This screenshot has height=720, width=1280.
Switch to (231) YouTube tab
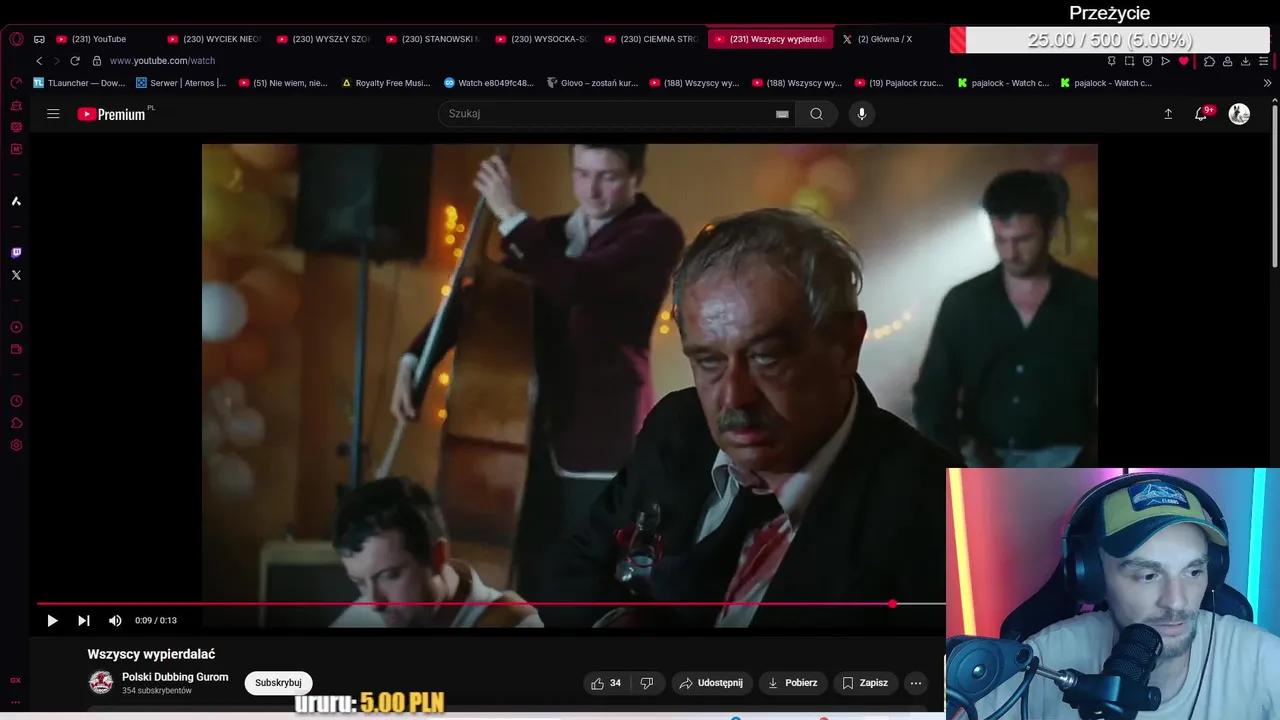[99, 39]
